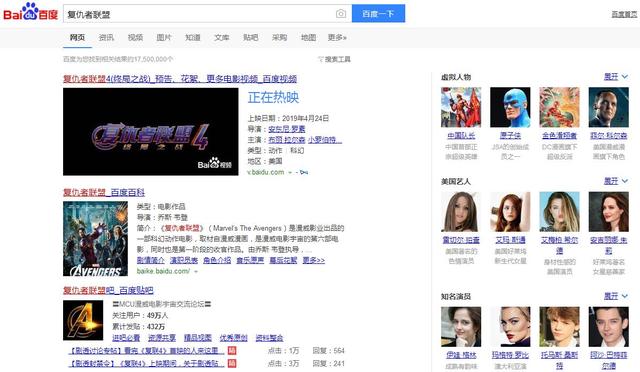Open the 复仇者联盟吧_百度贴吧 result title
Viewport: 640px width, 372px height.
tap(108, 290)
